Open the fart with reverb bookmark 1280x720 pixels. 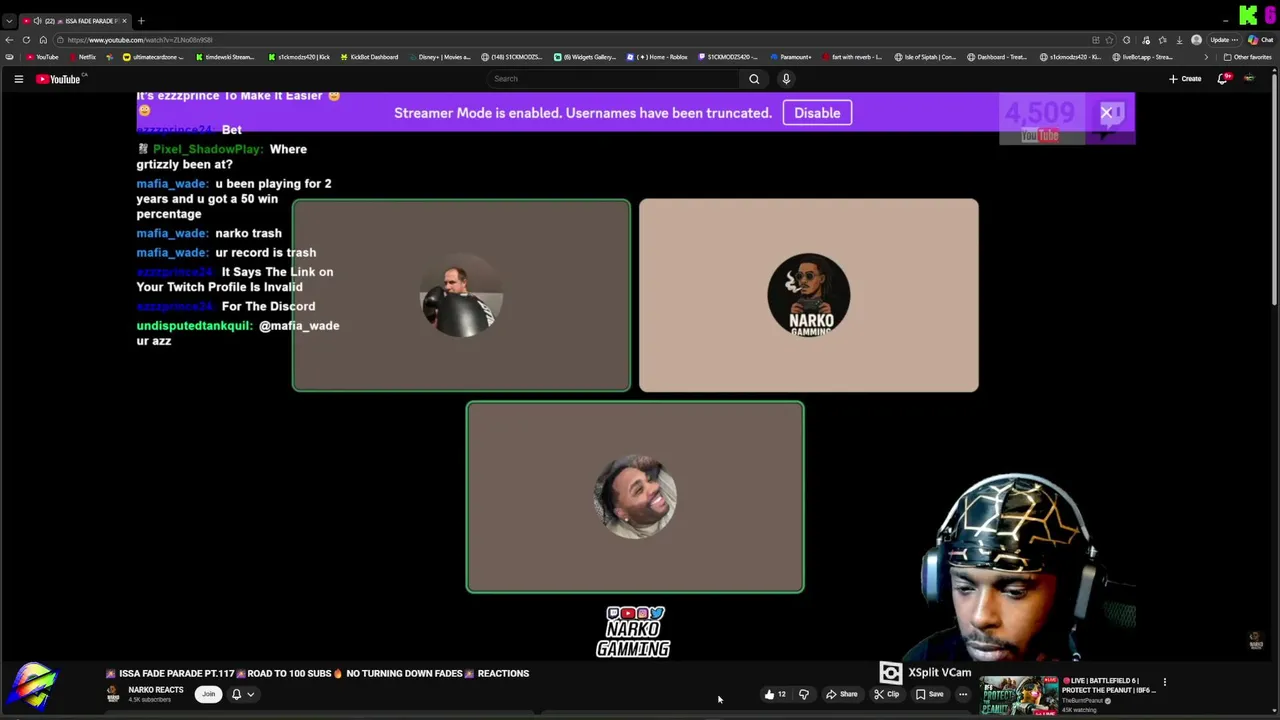(x=852, y=57)
